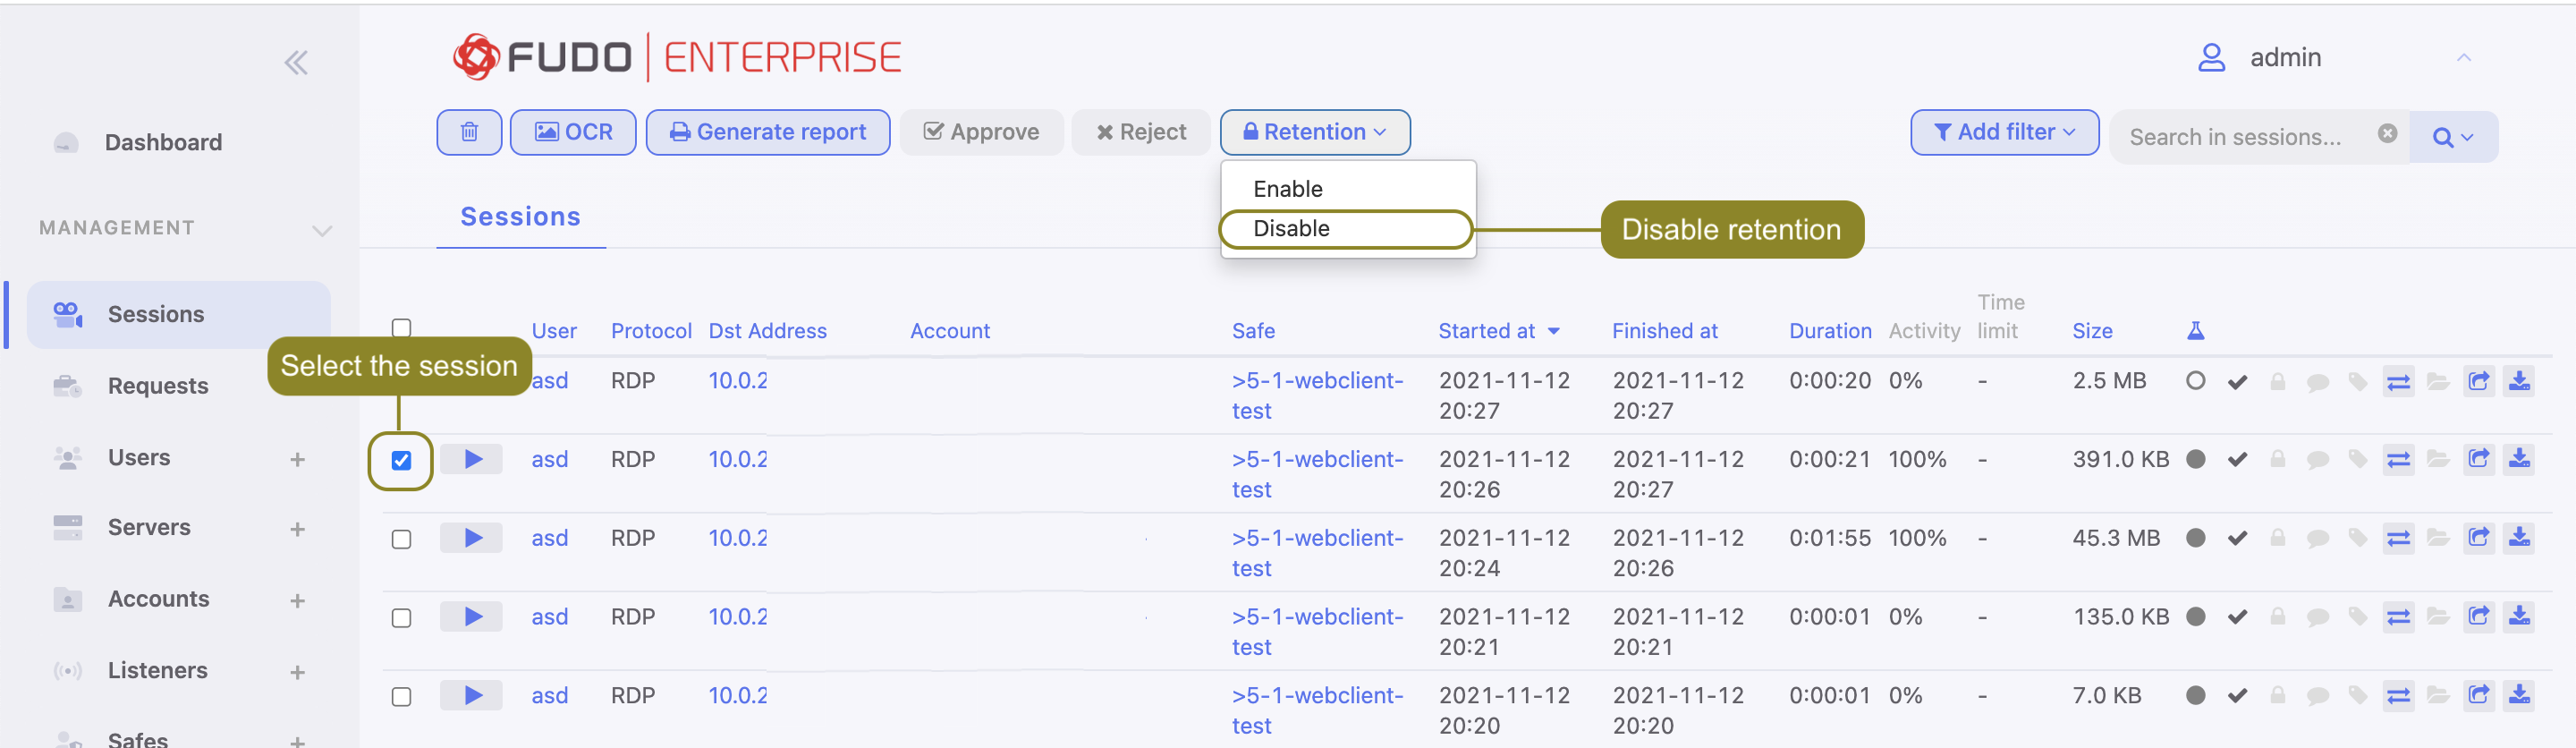Image resolution: width=2576 pixels, height=748 pixels.
Task: Expand the Add filter dropdown
Action: (x=2003, y=132)
